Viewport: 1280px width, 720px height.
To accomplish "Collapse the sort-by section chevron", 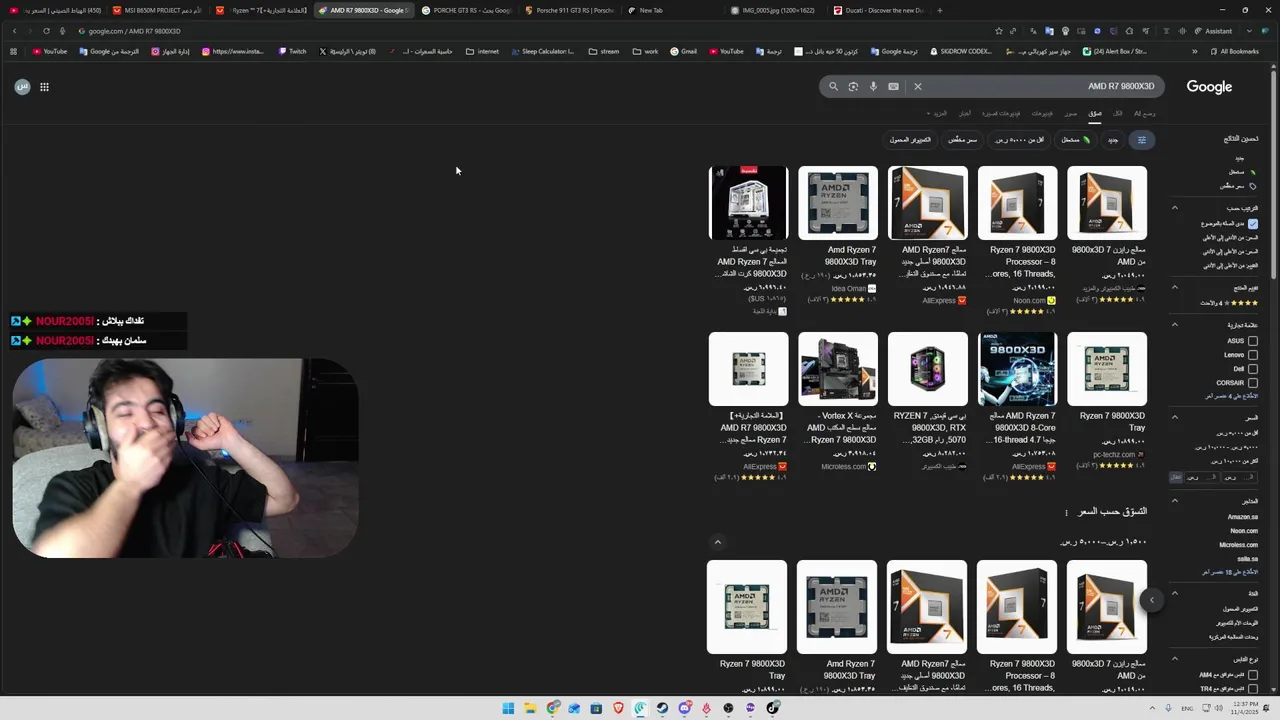I will 1175,208.
